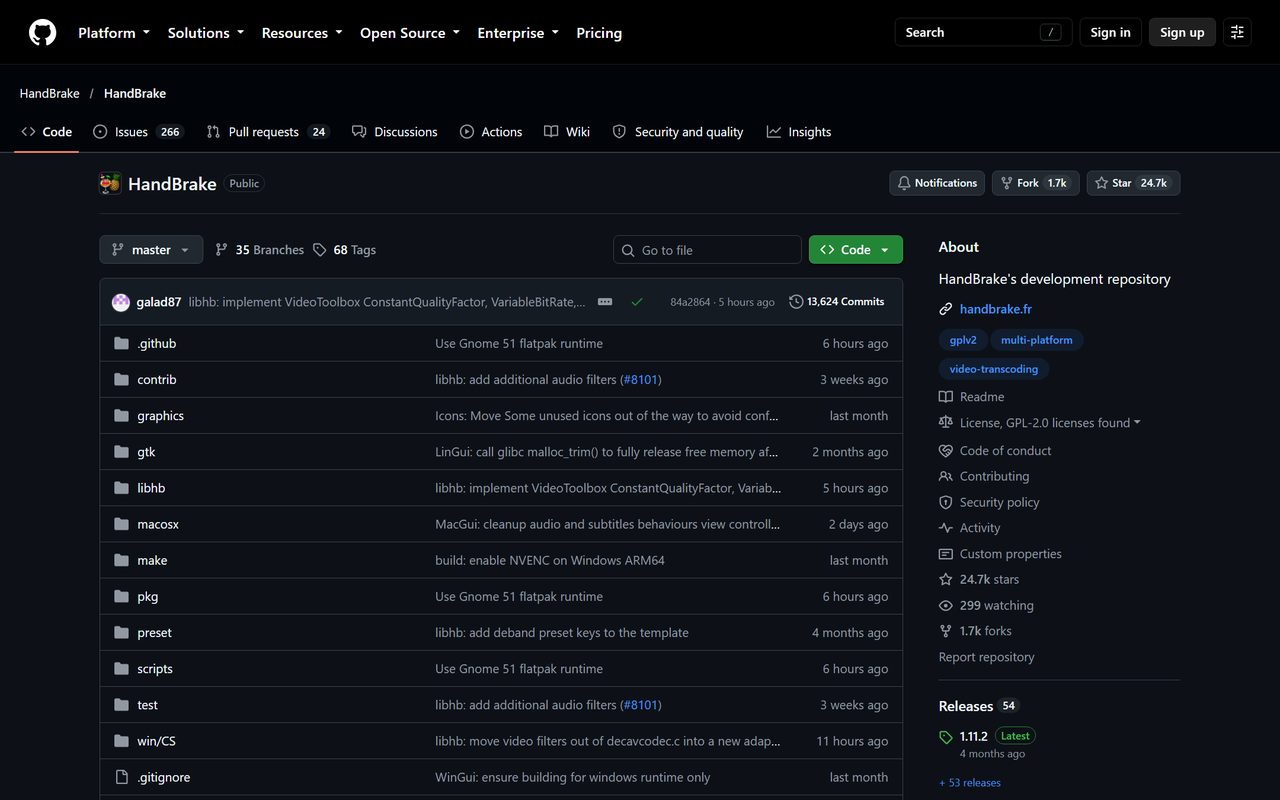Open Custom properties link
This screenshot has height=800, width=1280.
pos(1000,554)
